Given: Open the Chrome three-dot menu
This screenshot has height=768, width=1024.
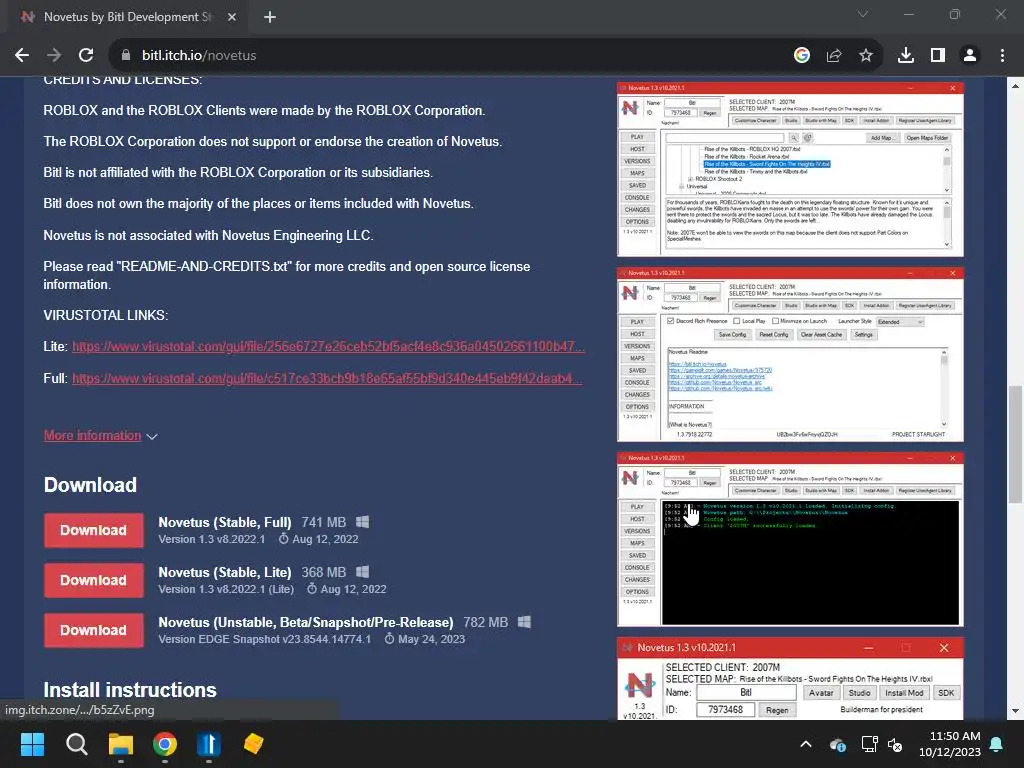Looking at the screenshot, I should click(1002, 56).
